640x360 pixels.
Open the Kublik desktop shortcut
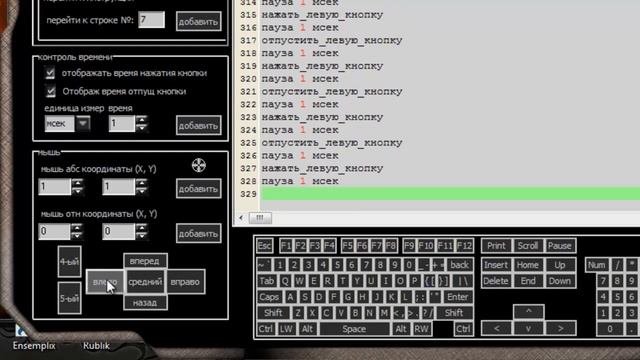coord(96,345)
